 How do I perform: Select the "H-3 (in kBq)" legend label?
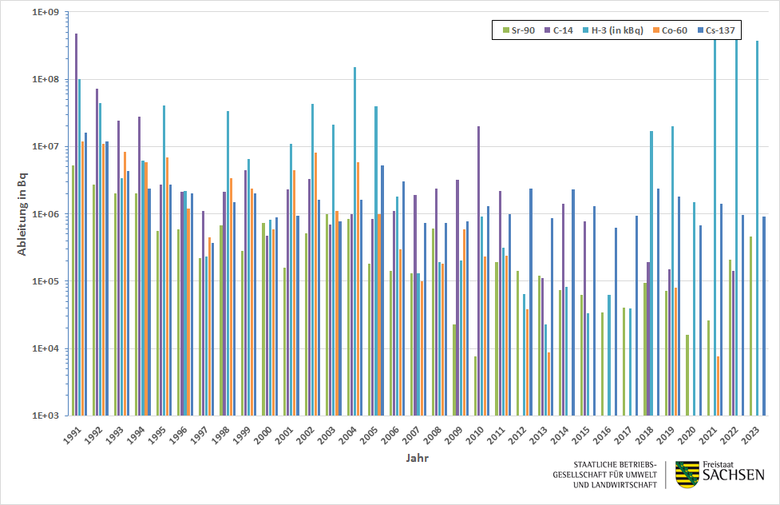[627, 31]
